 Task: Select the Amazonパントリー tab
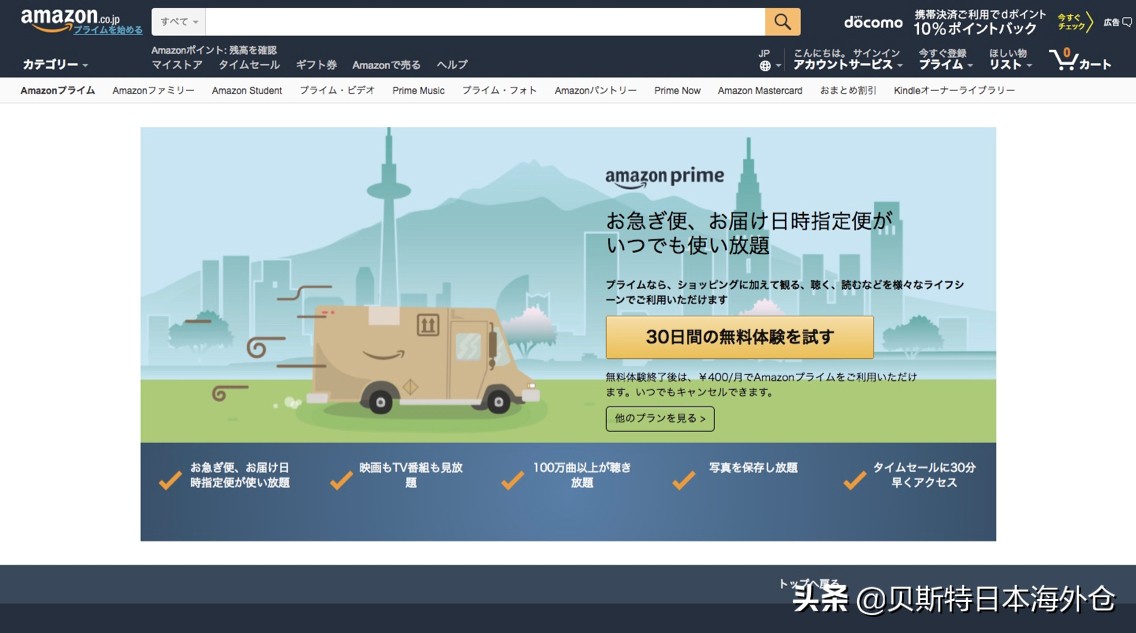pos(596,91)
